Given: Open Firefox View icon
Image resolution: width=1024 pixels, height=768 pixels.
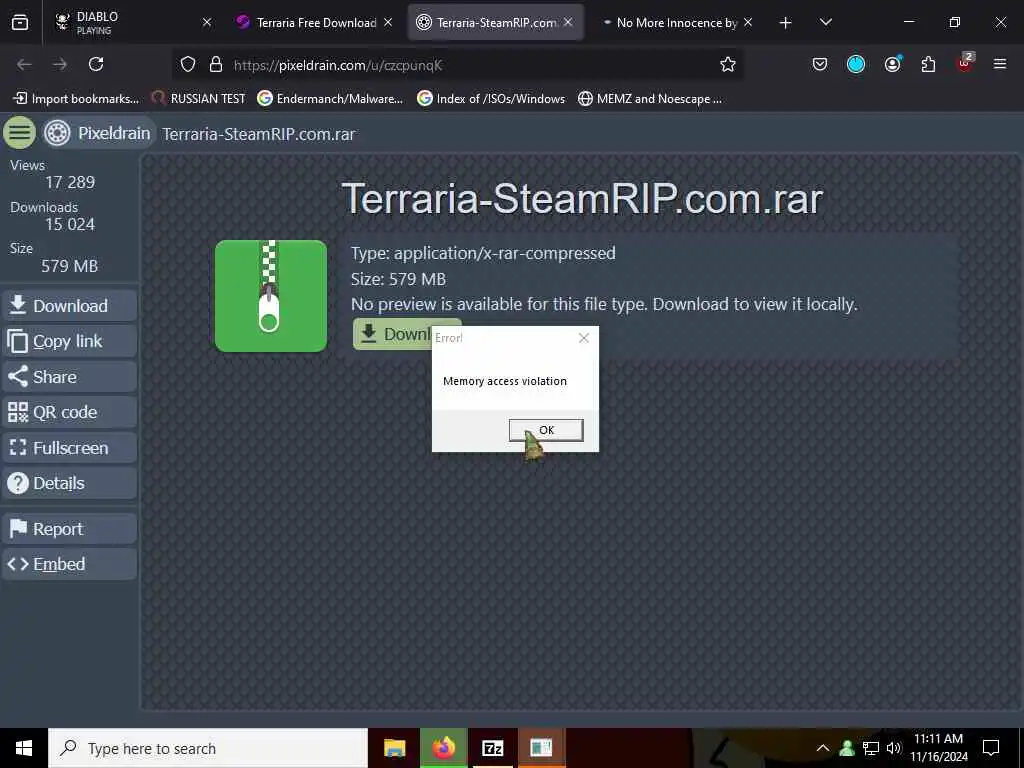Looking at the screenshot, I should [x=20, y=23].
